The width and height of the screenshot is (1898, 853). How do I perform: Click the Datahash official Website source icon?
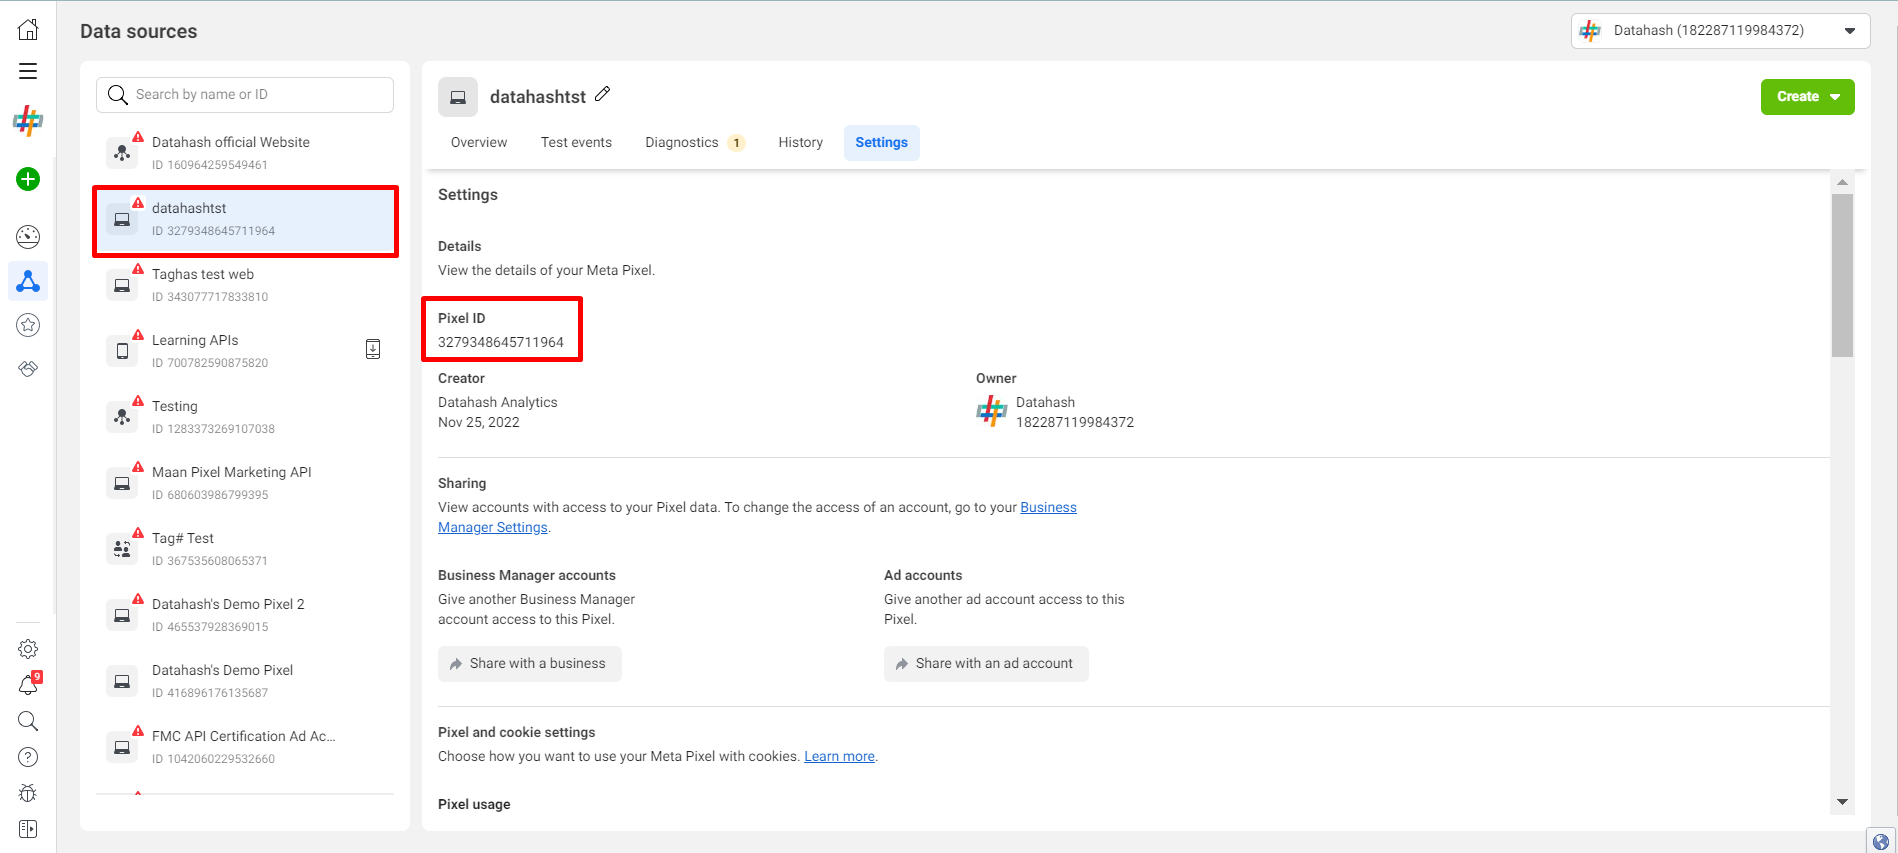click(x=122, y=153)
